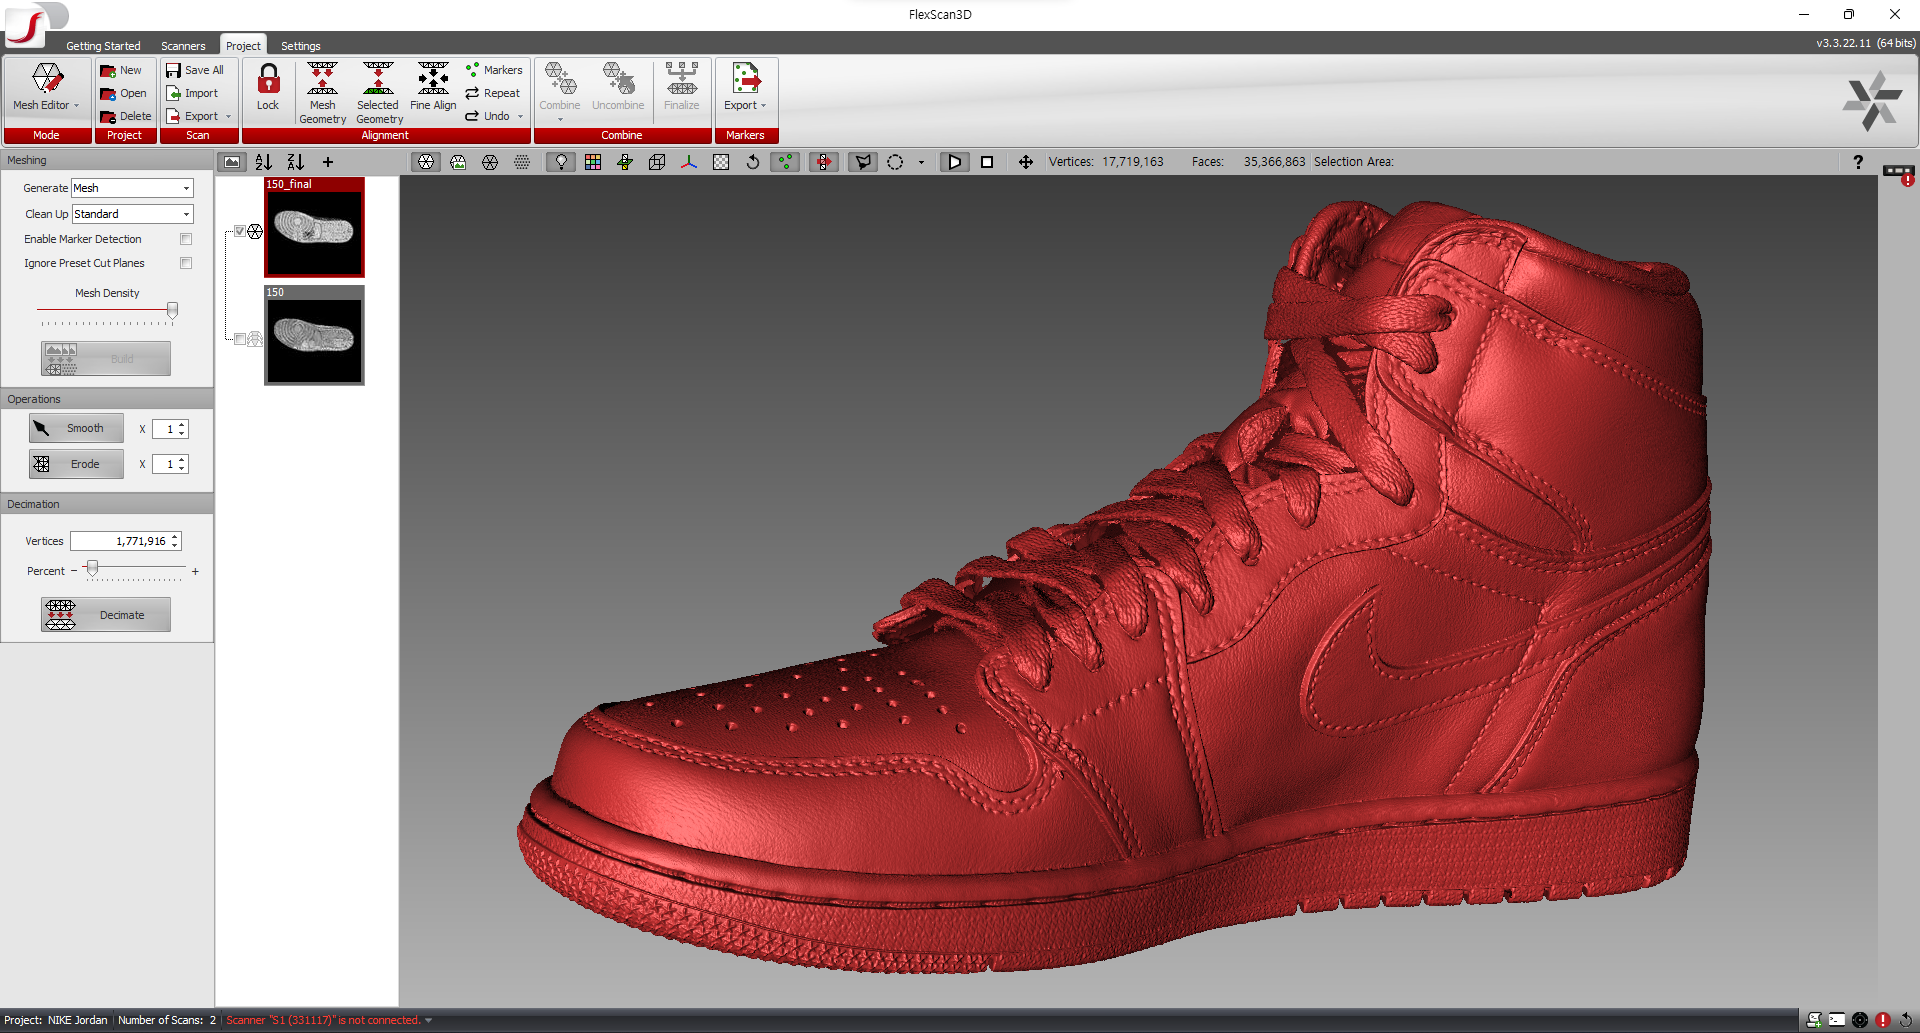Click the red error alert status icon

1883,1020
